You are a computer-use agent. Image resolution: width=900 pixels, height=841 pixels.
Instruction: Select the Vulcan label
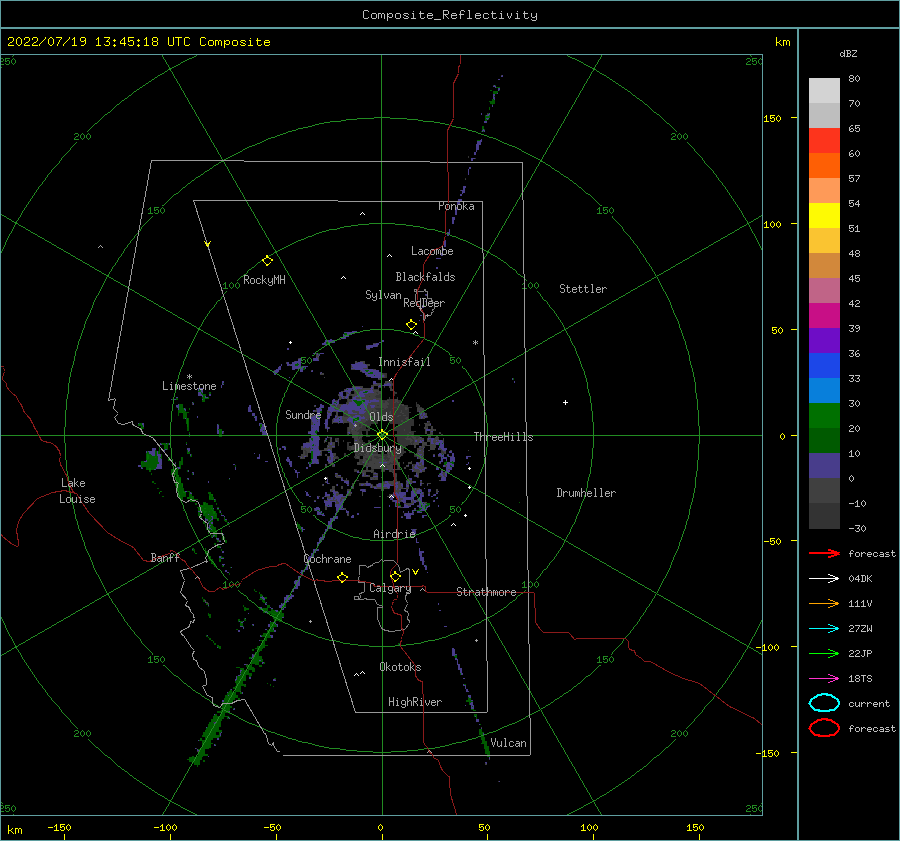coord(508,743)
